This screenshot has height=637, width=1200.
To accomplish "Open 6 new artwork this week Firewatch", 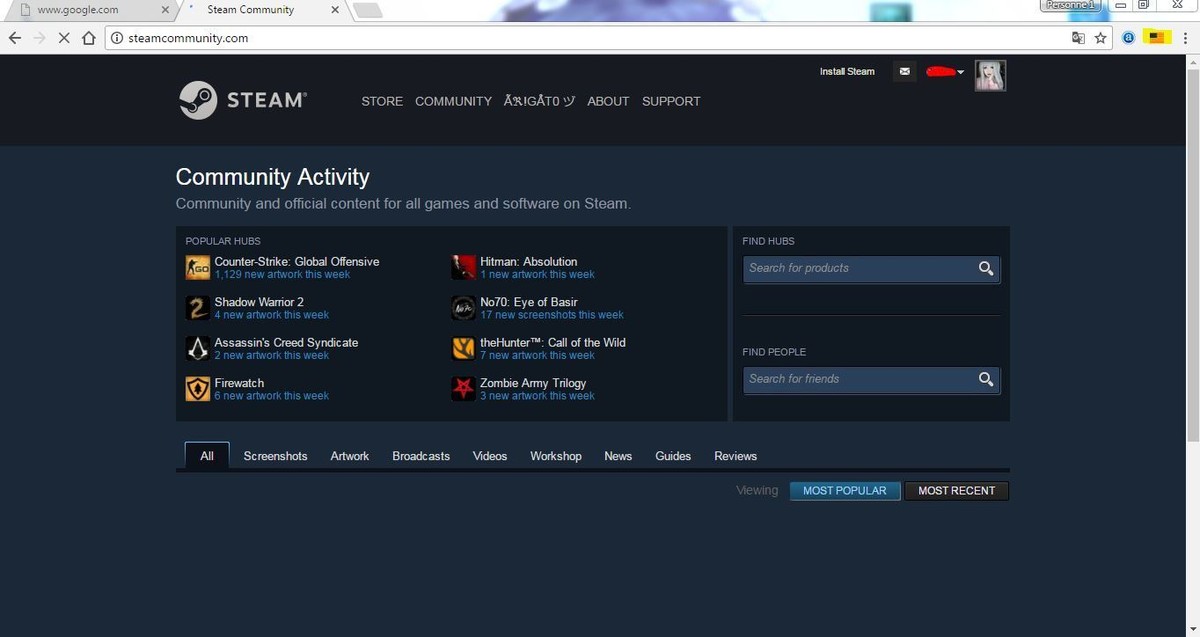I will click(x=271, y=396).
